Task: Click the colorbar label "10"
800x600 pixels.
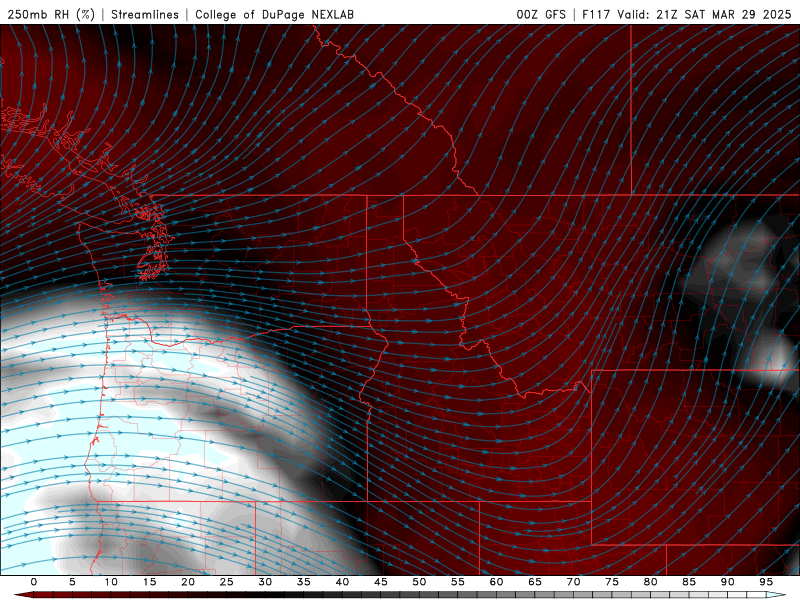Action: click(111, 582)
